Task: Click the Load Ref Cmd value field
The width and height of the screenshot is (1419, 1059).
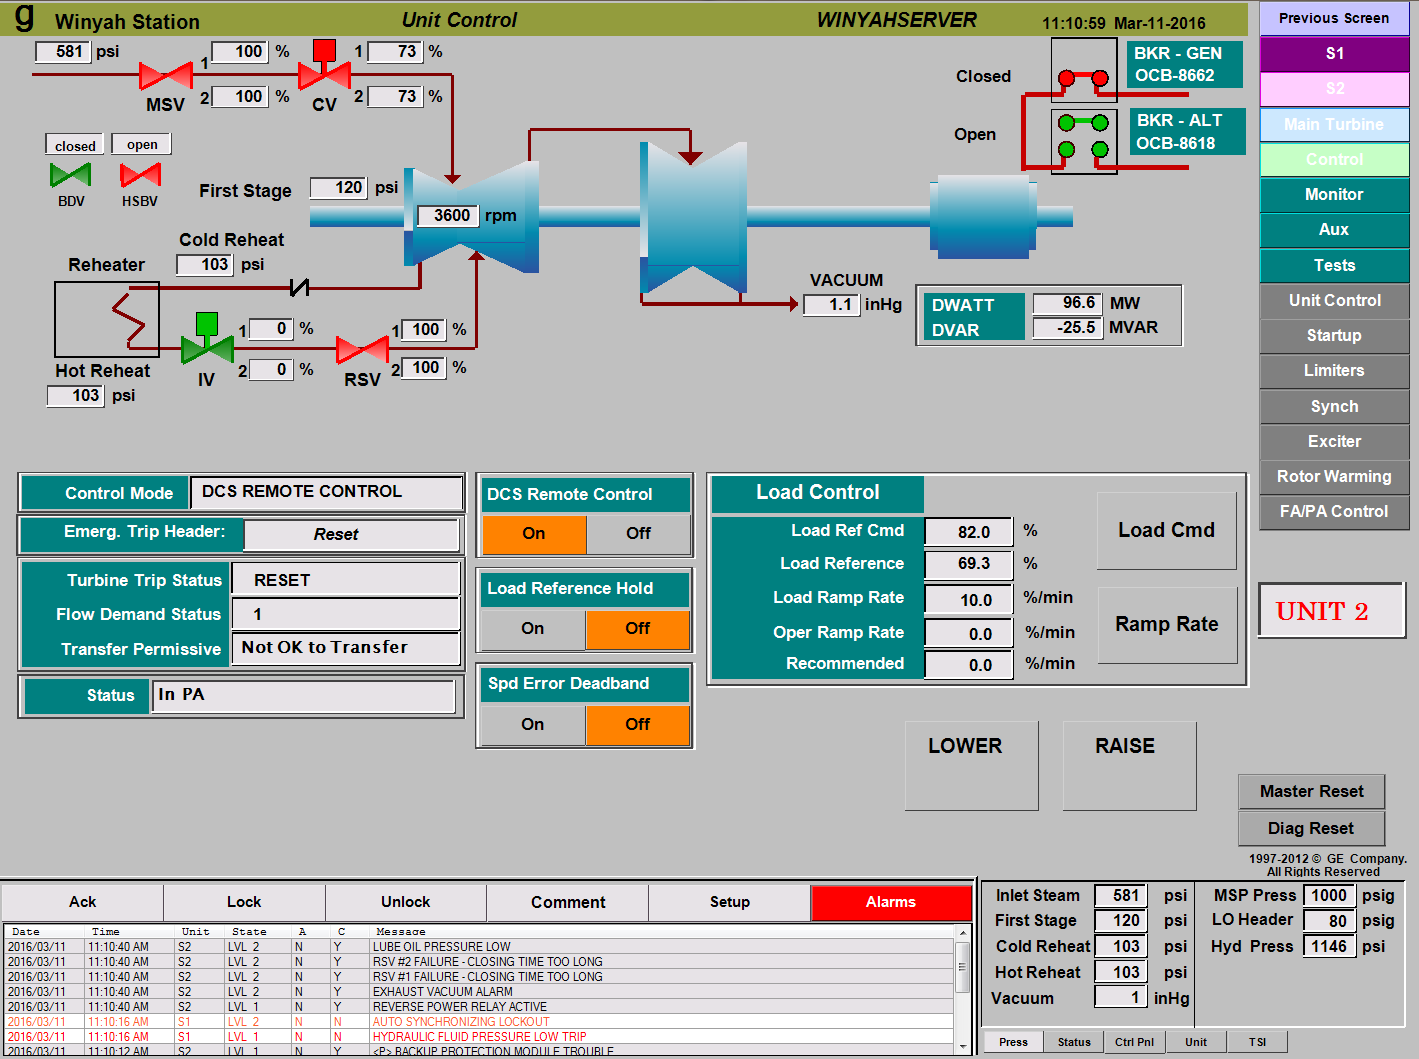Action: (969, 532)
